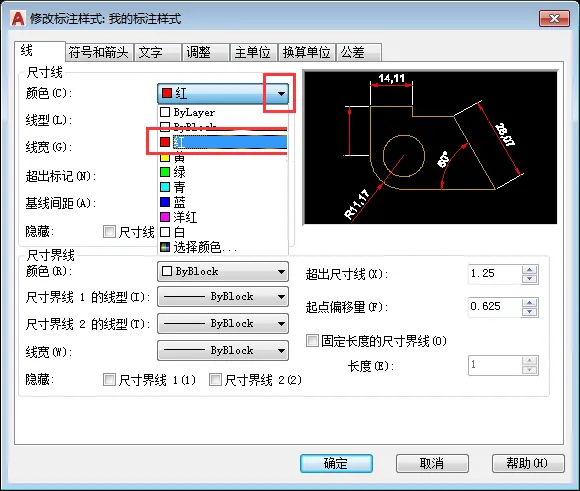Decrease 超出尺寸线 value with down arrow
This screenshot has height=491, width=580.
pyautogui.click(x=530, y=279)
